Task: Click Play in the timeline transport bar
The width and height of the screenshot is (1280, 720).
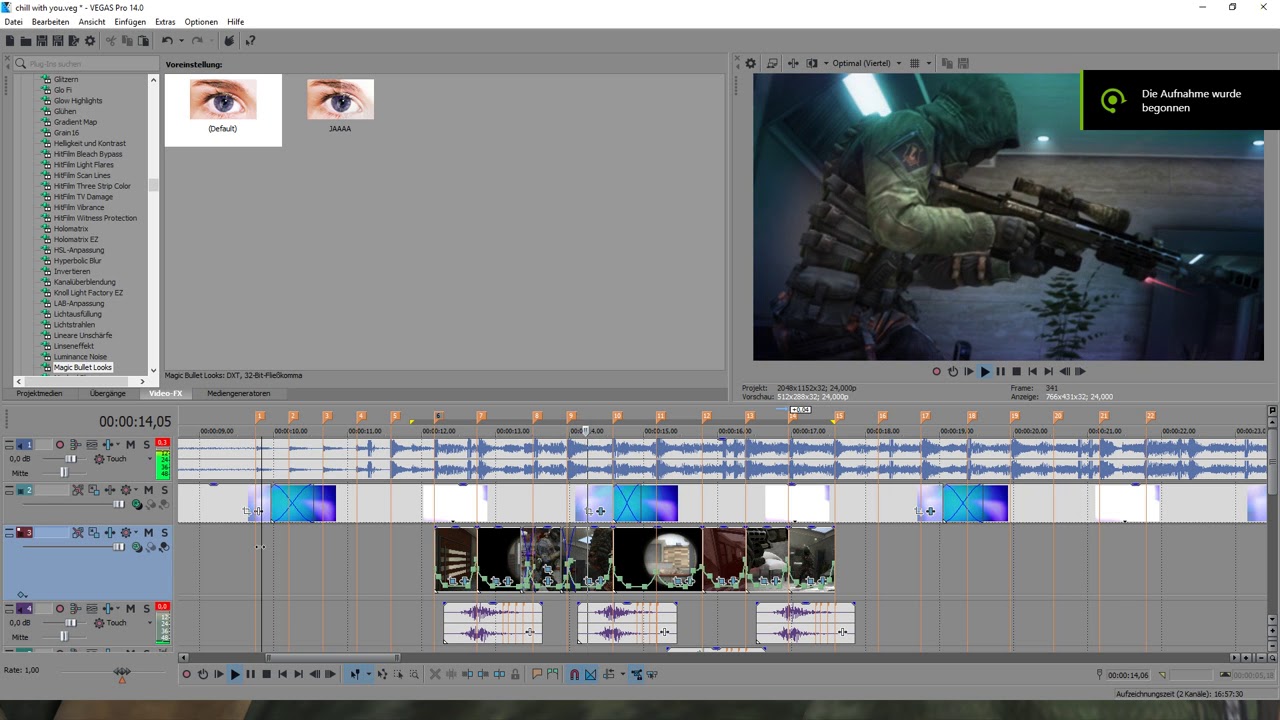Action: (235, 674)
